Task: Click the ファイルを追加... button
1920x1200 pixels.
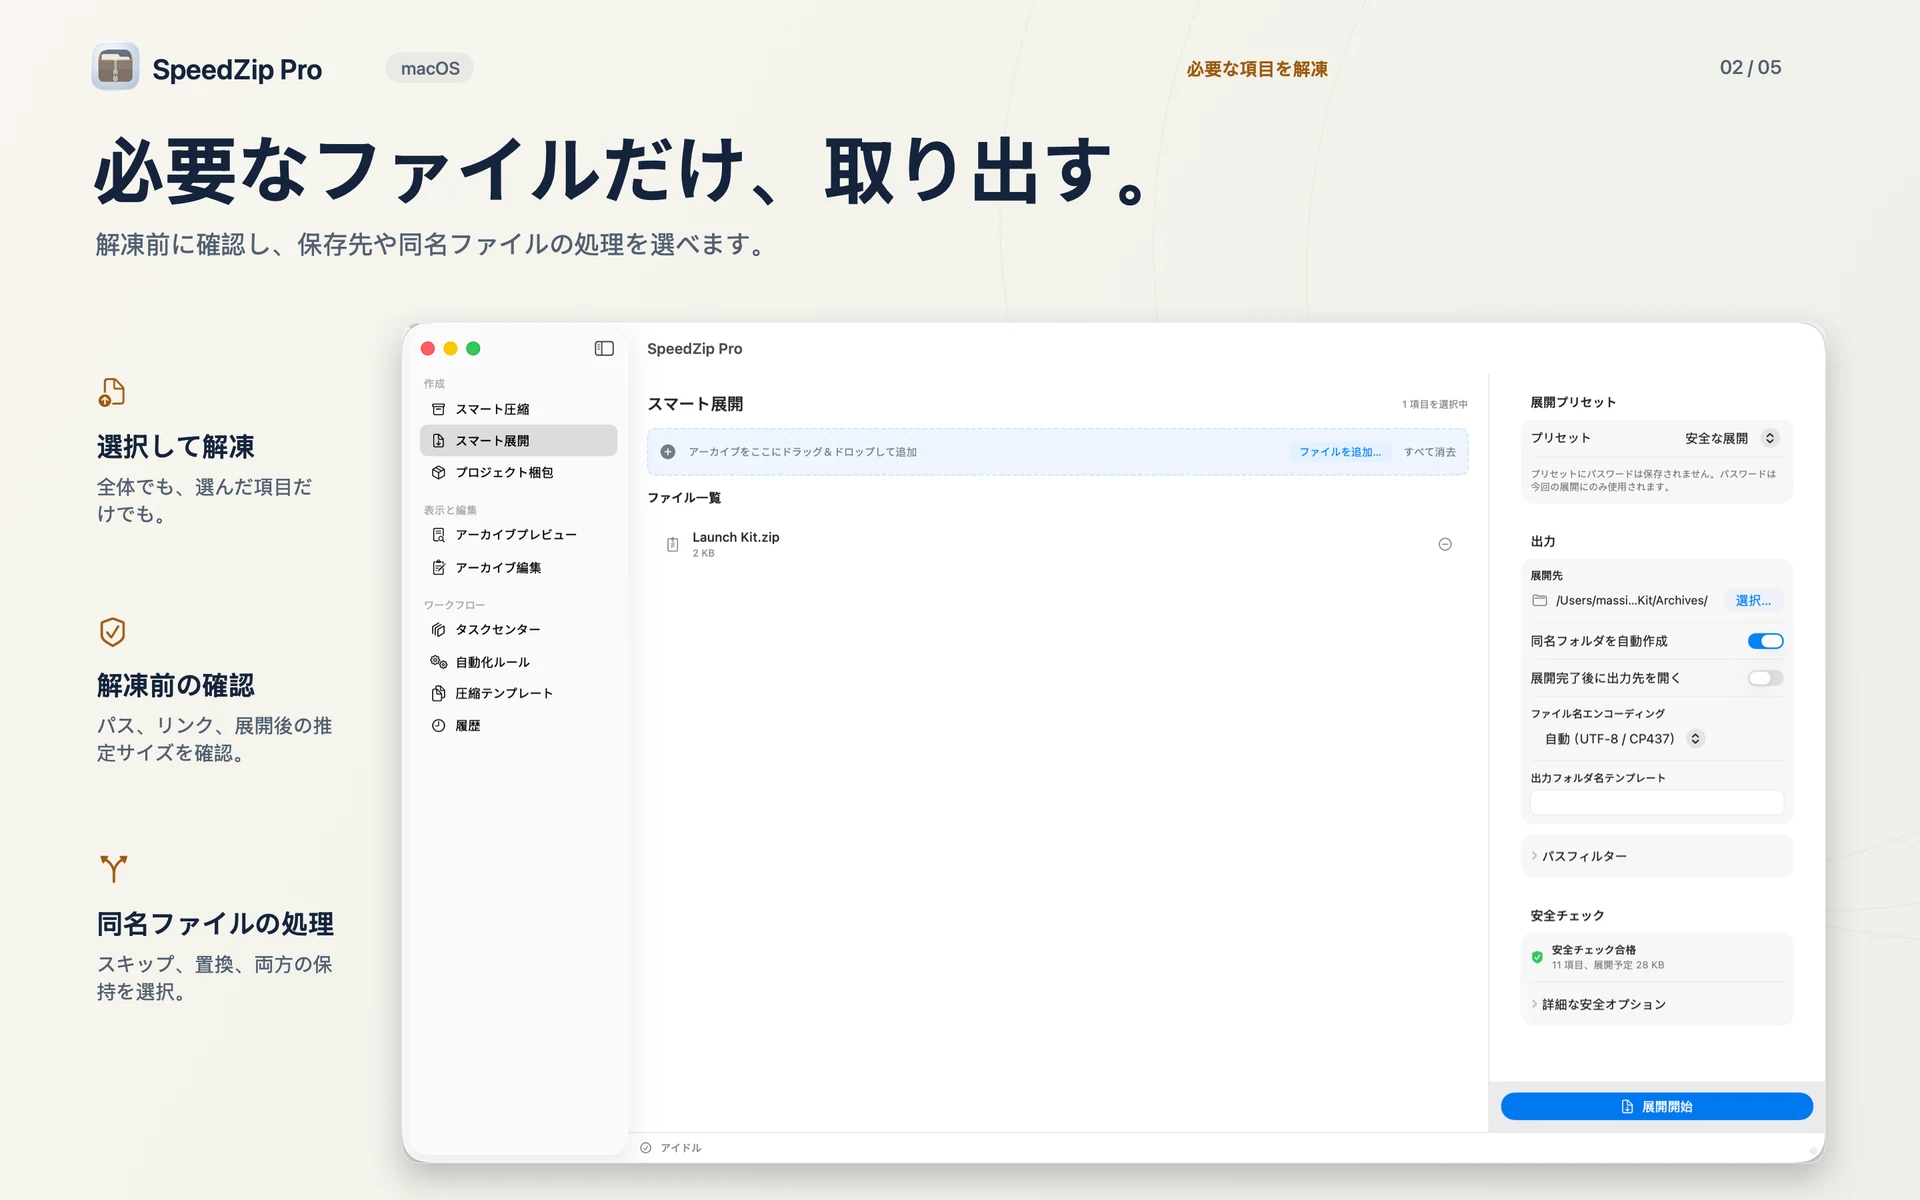Action: pos(1340,452)
